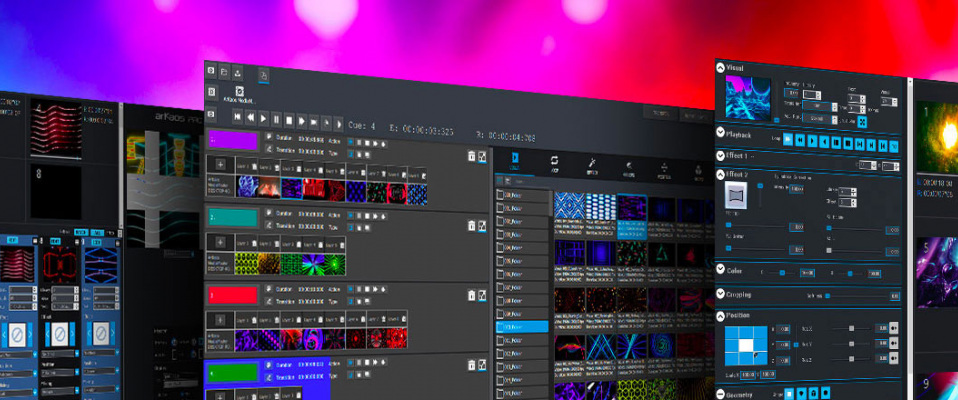Select visual slot 4 in left window
The image size is (958, 400).
tap(56, 130)
